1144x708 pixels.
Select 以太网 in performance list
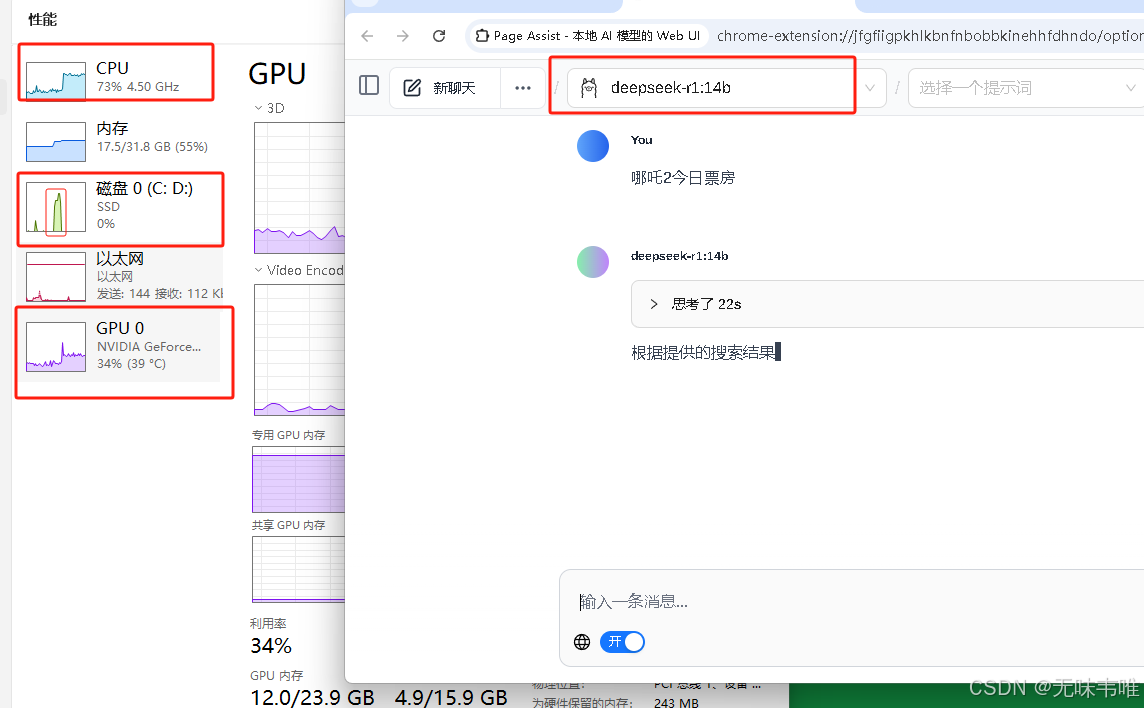(120, 276)
